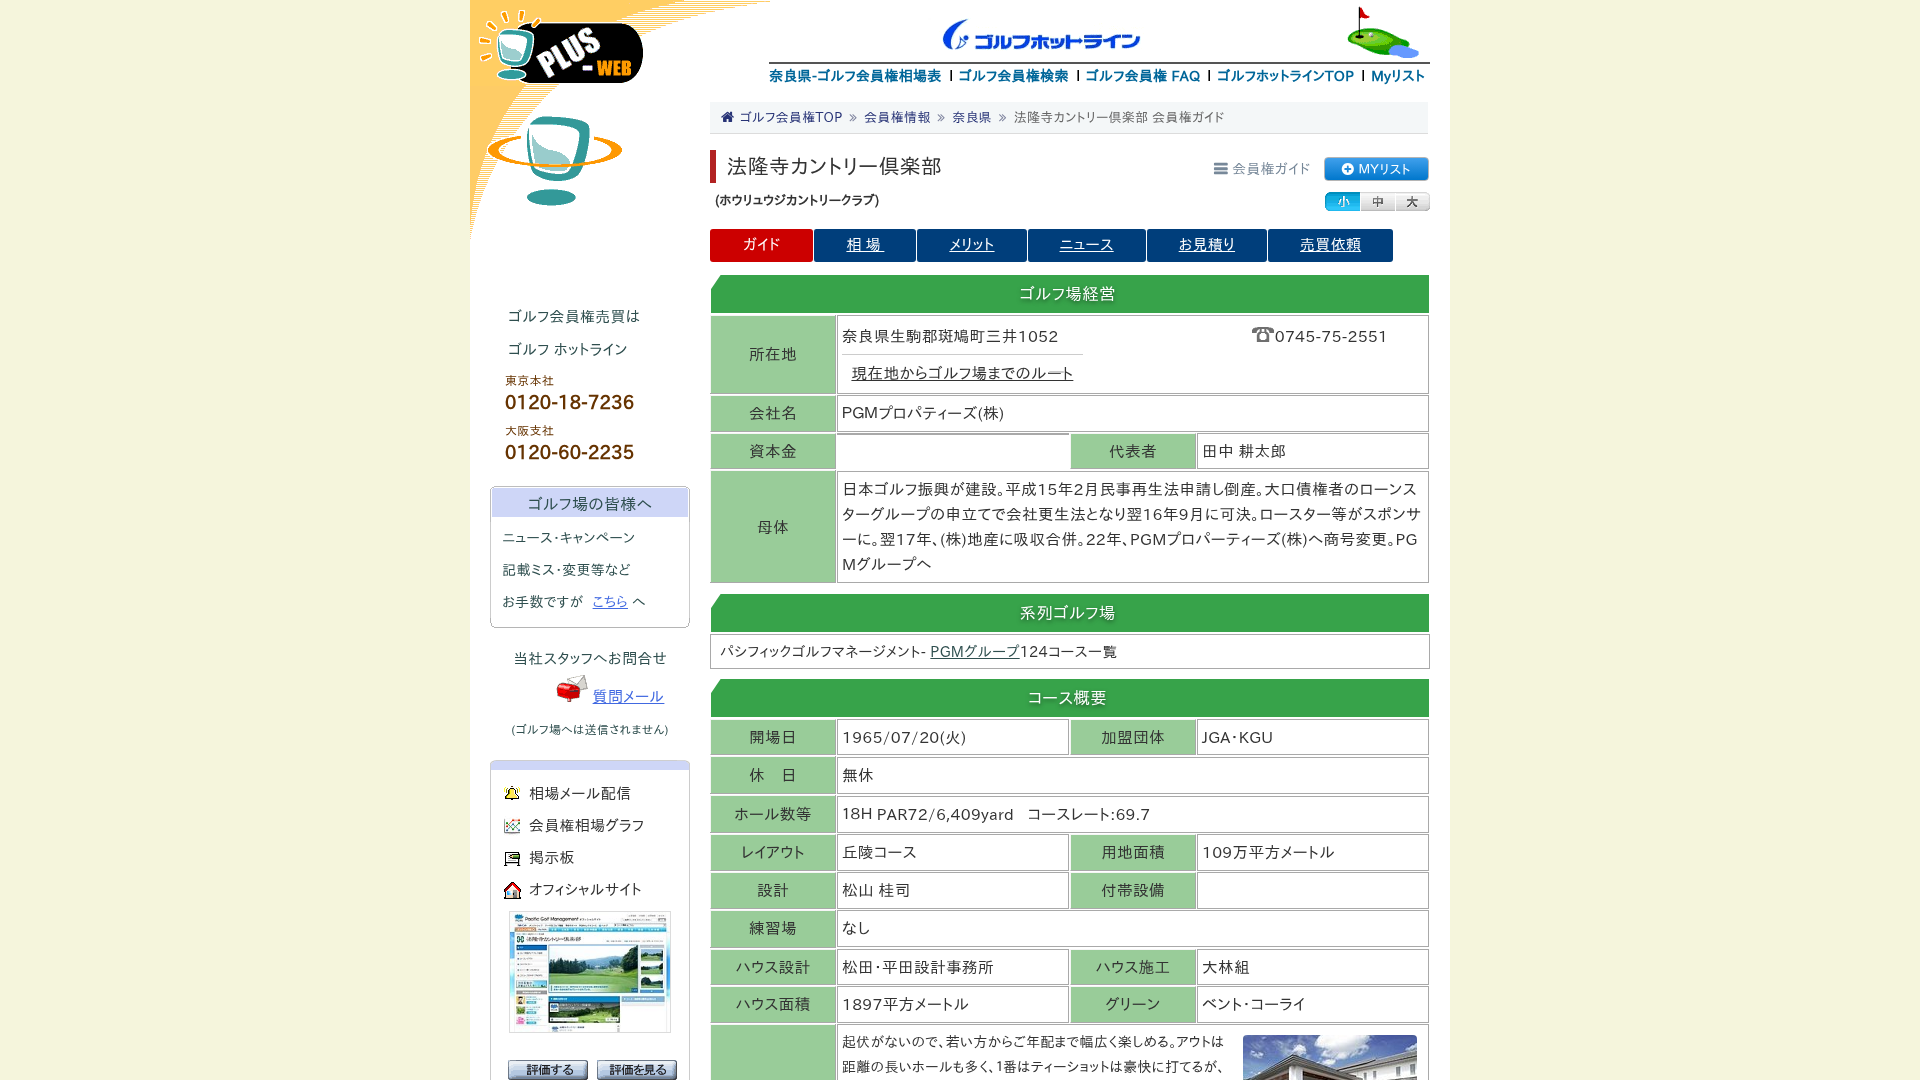Click the official site screenshot thumbnail
This screenshot has width=1920, height=1080.
[x=590, y=972]
